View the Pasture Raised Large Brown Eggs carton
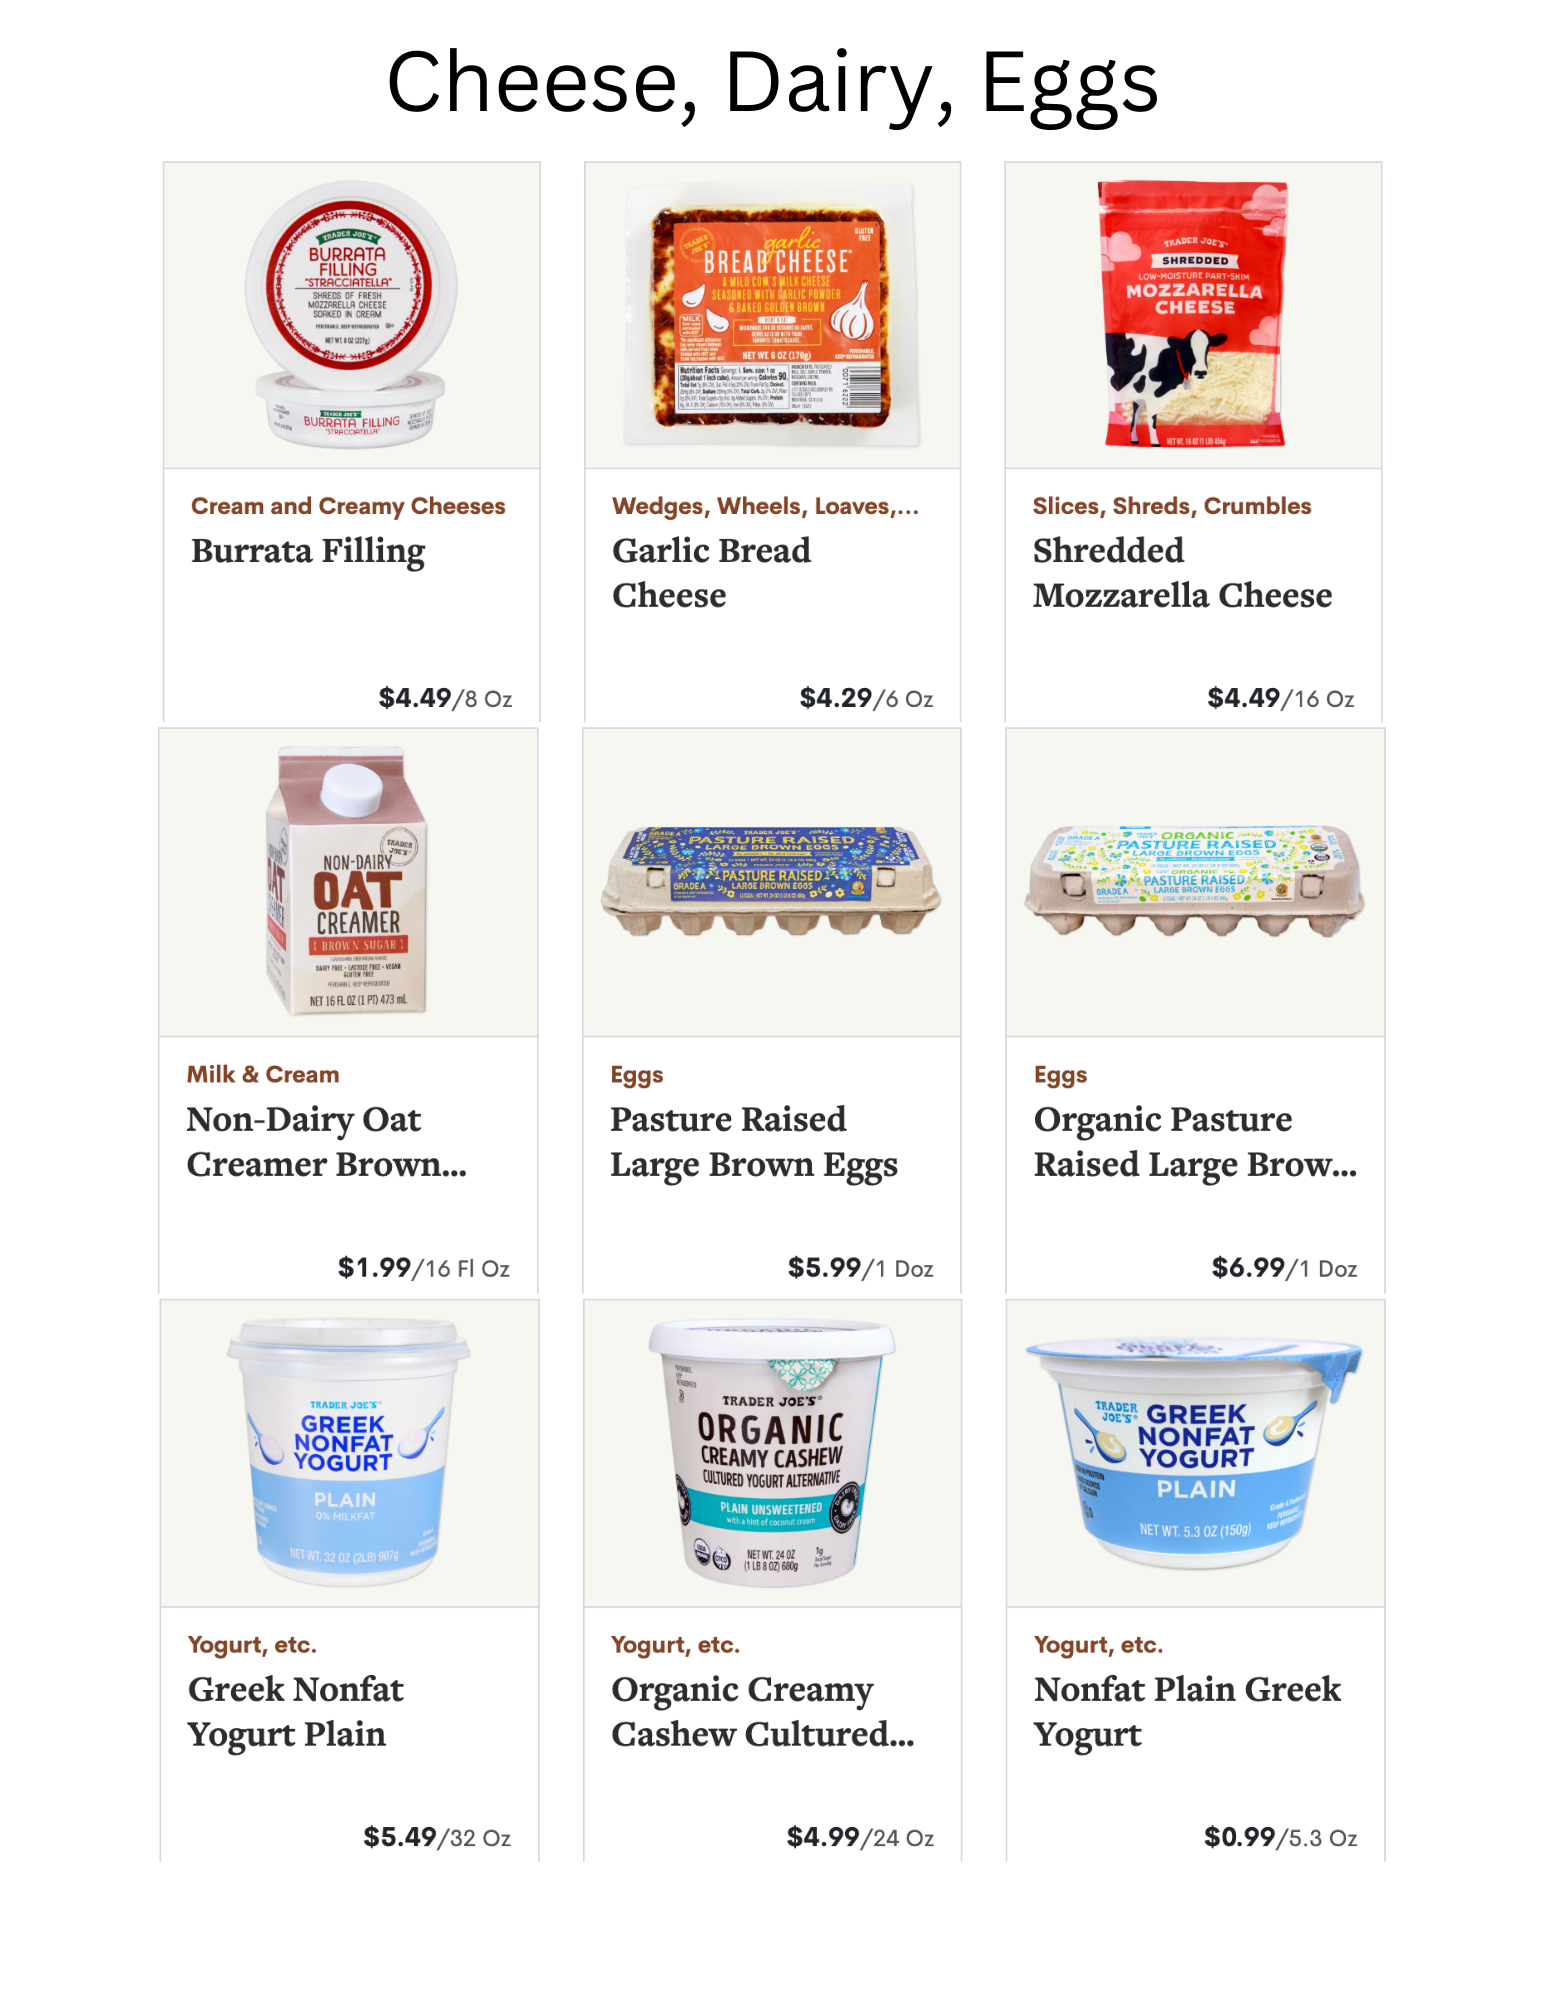This screenshot has width=1545, height=2000. 771,882
